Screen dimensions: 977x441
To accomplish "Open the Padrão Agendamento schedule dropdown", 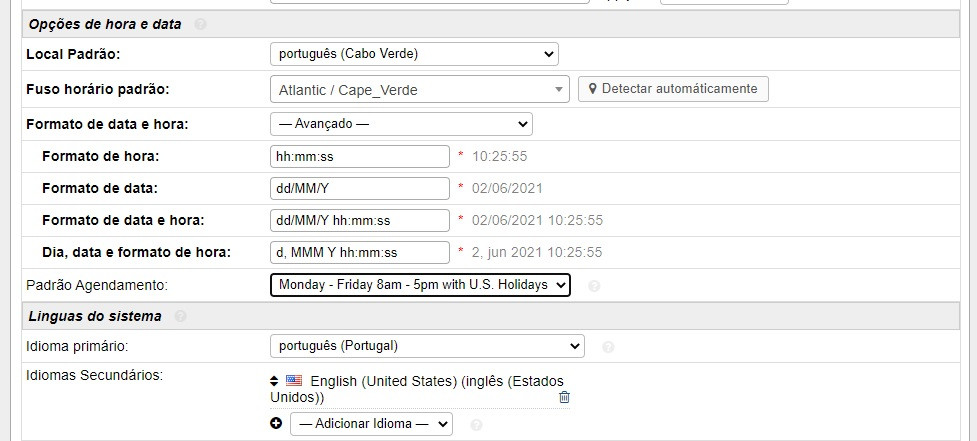I will pos(420,285).
